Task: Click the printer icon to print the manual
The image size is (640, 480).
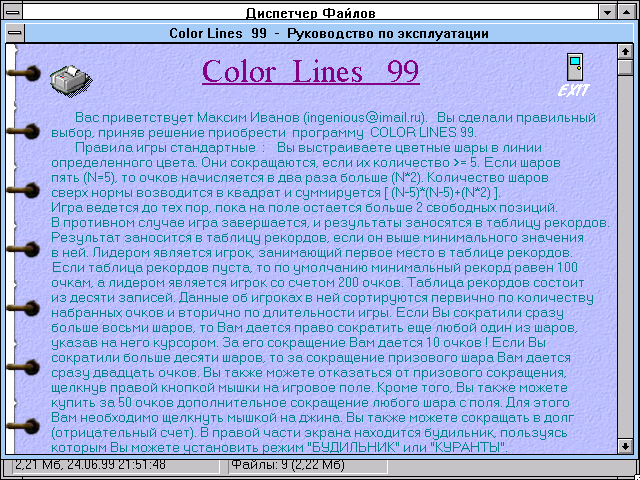Action: [71, 80]
